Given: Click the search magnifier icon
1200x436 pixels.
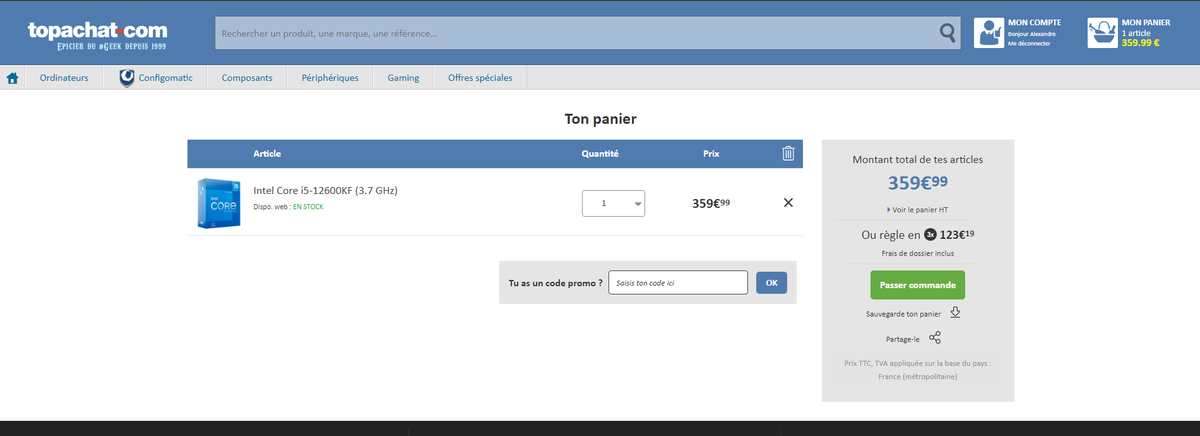Looking at the screenshot, I should pyautogui.click(x=948, y=33).
